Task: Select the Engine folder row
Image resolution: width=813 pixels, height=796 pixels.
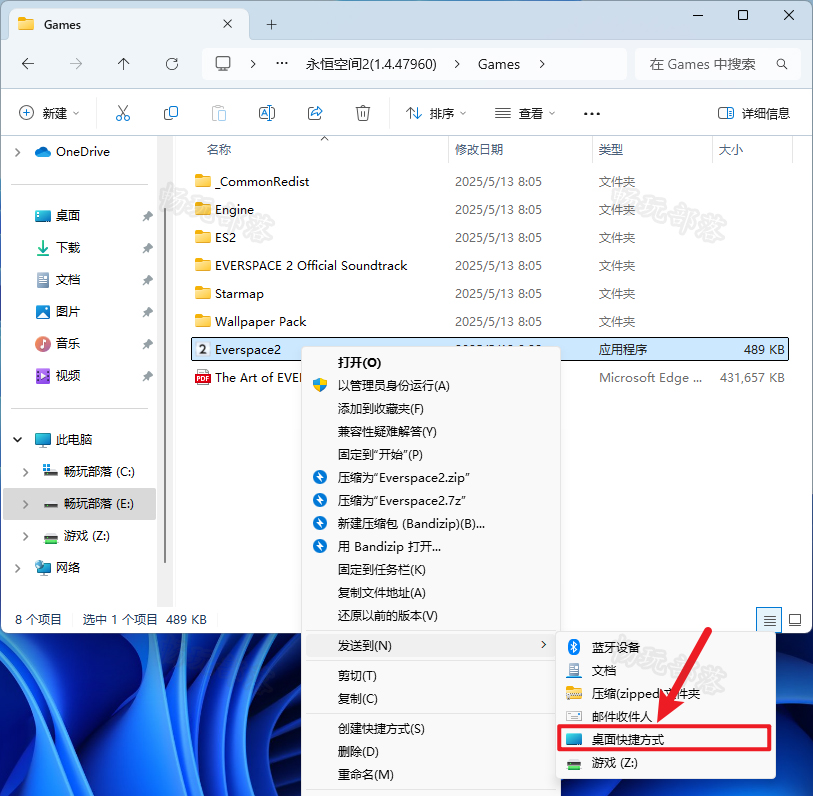Action: [490, 210]
